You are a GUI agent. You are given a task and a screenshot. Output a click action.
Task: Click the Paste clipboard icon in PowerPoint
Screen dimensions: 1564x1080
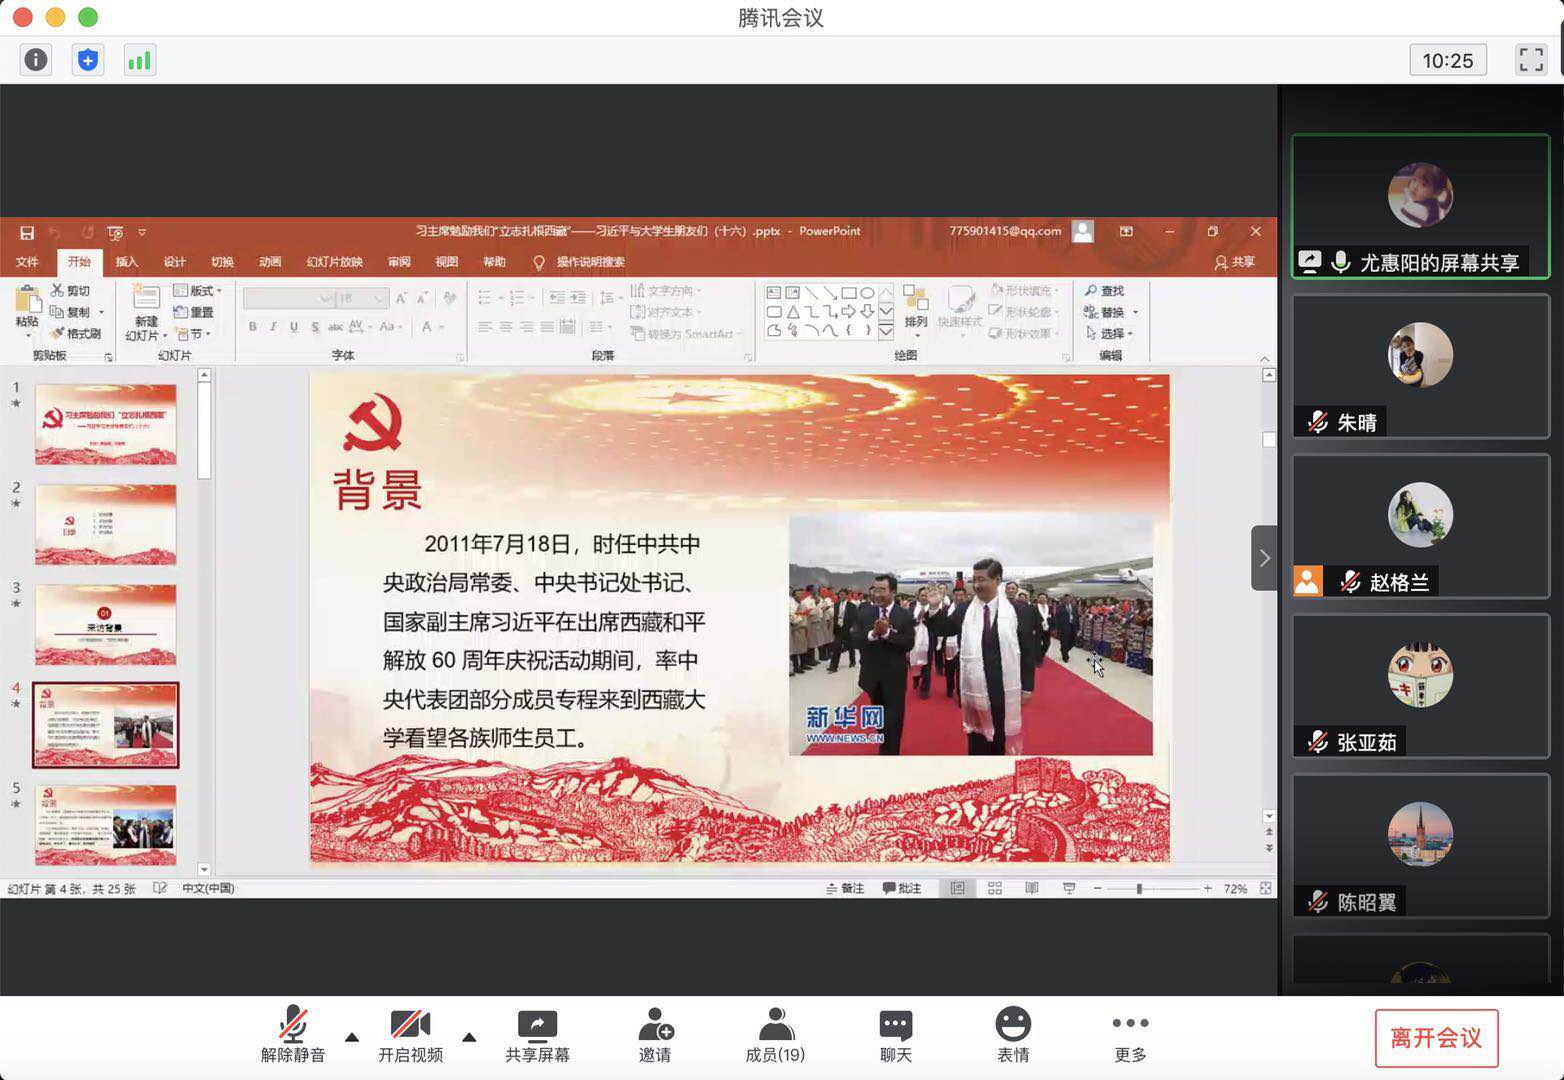27,299
